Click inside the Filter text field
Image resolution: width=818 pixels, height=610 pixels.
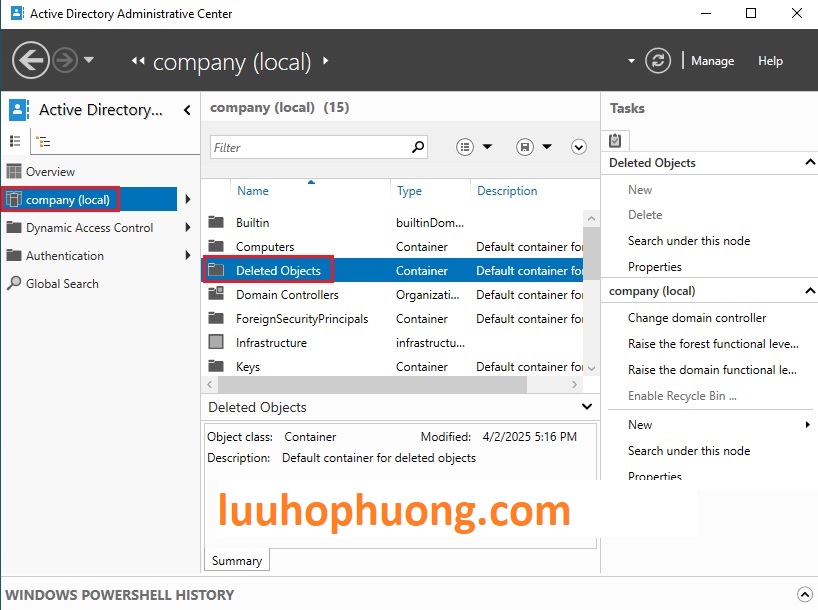(310, 147)
